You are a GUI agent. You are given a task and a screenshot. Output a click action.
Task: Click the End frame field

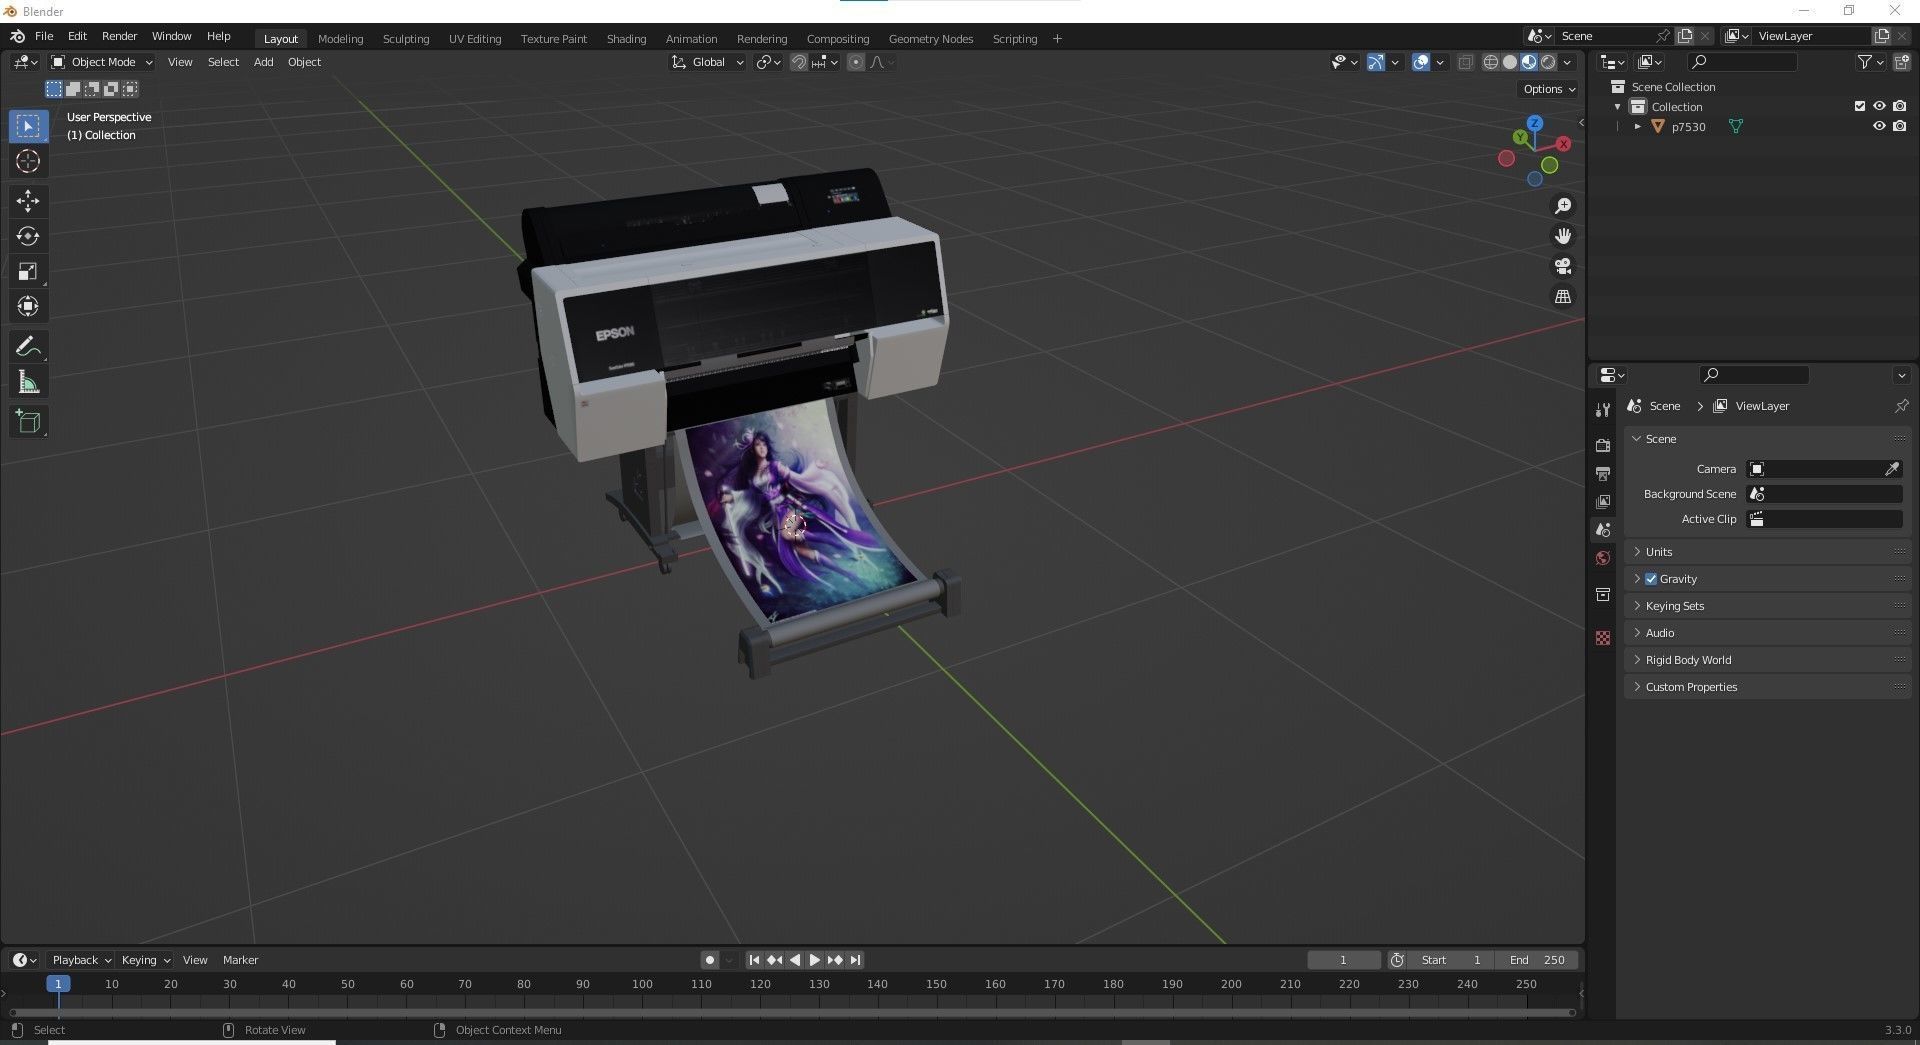click(1536, 960)
